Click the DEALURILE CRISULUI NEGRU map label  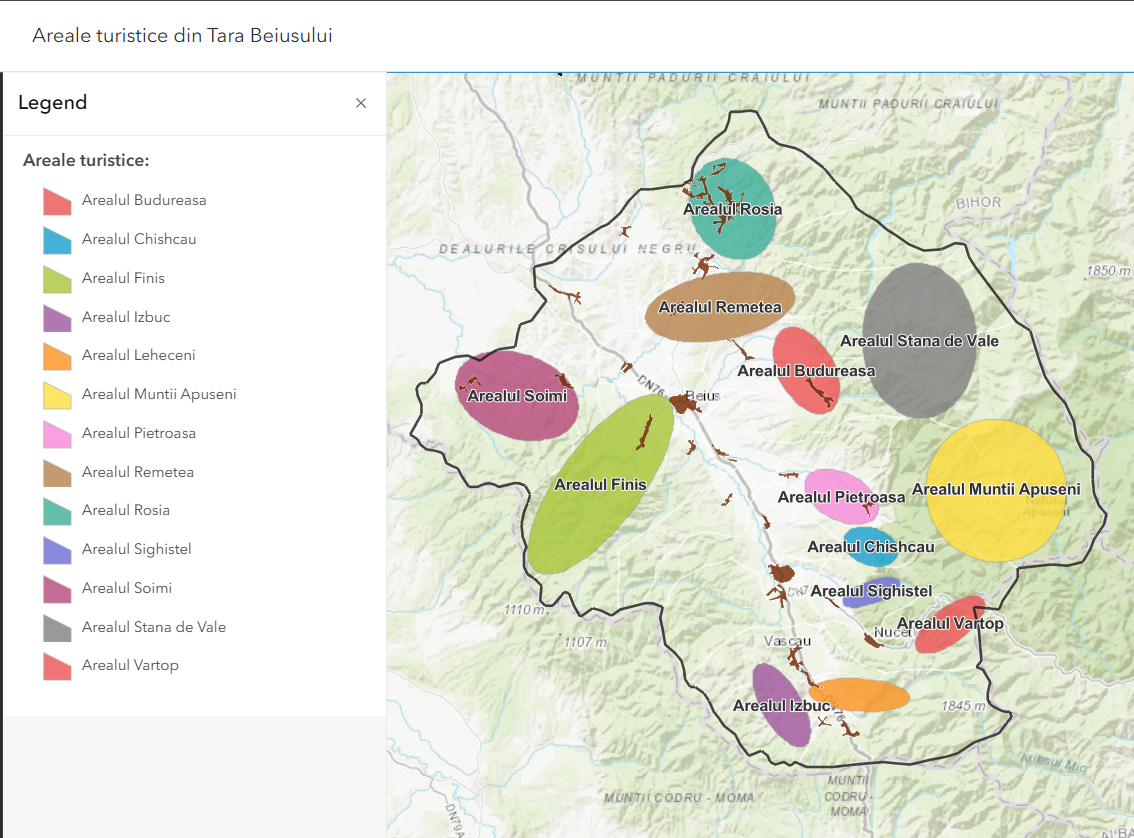567,248
